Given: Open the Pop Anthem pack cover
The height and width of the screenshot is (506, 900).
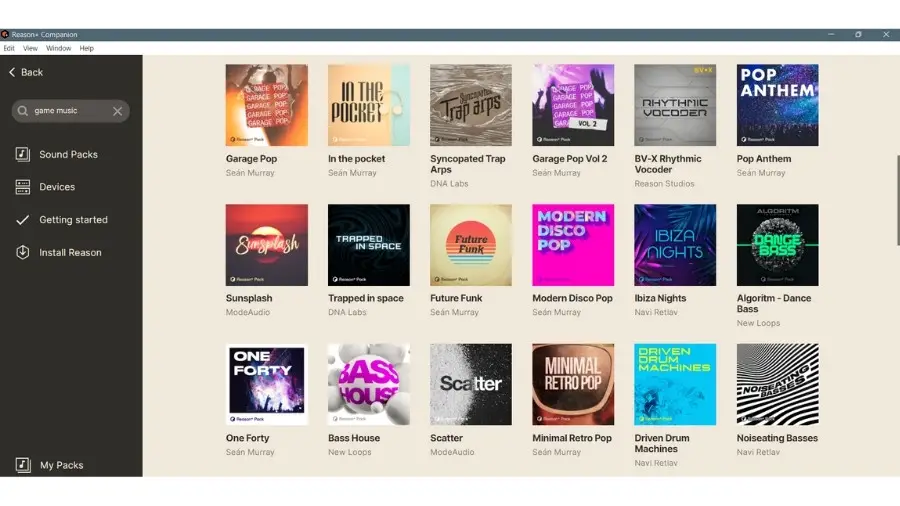Looking at the screenshot, I should tap(778, 105).
